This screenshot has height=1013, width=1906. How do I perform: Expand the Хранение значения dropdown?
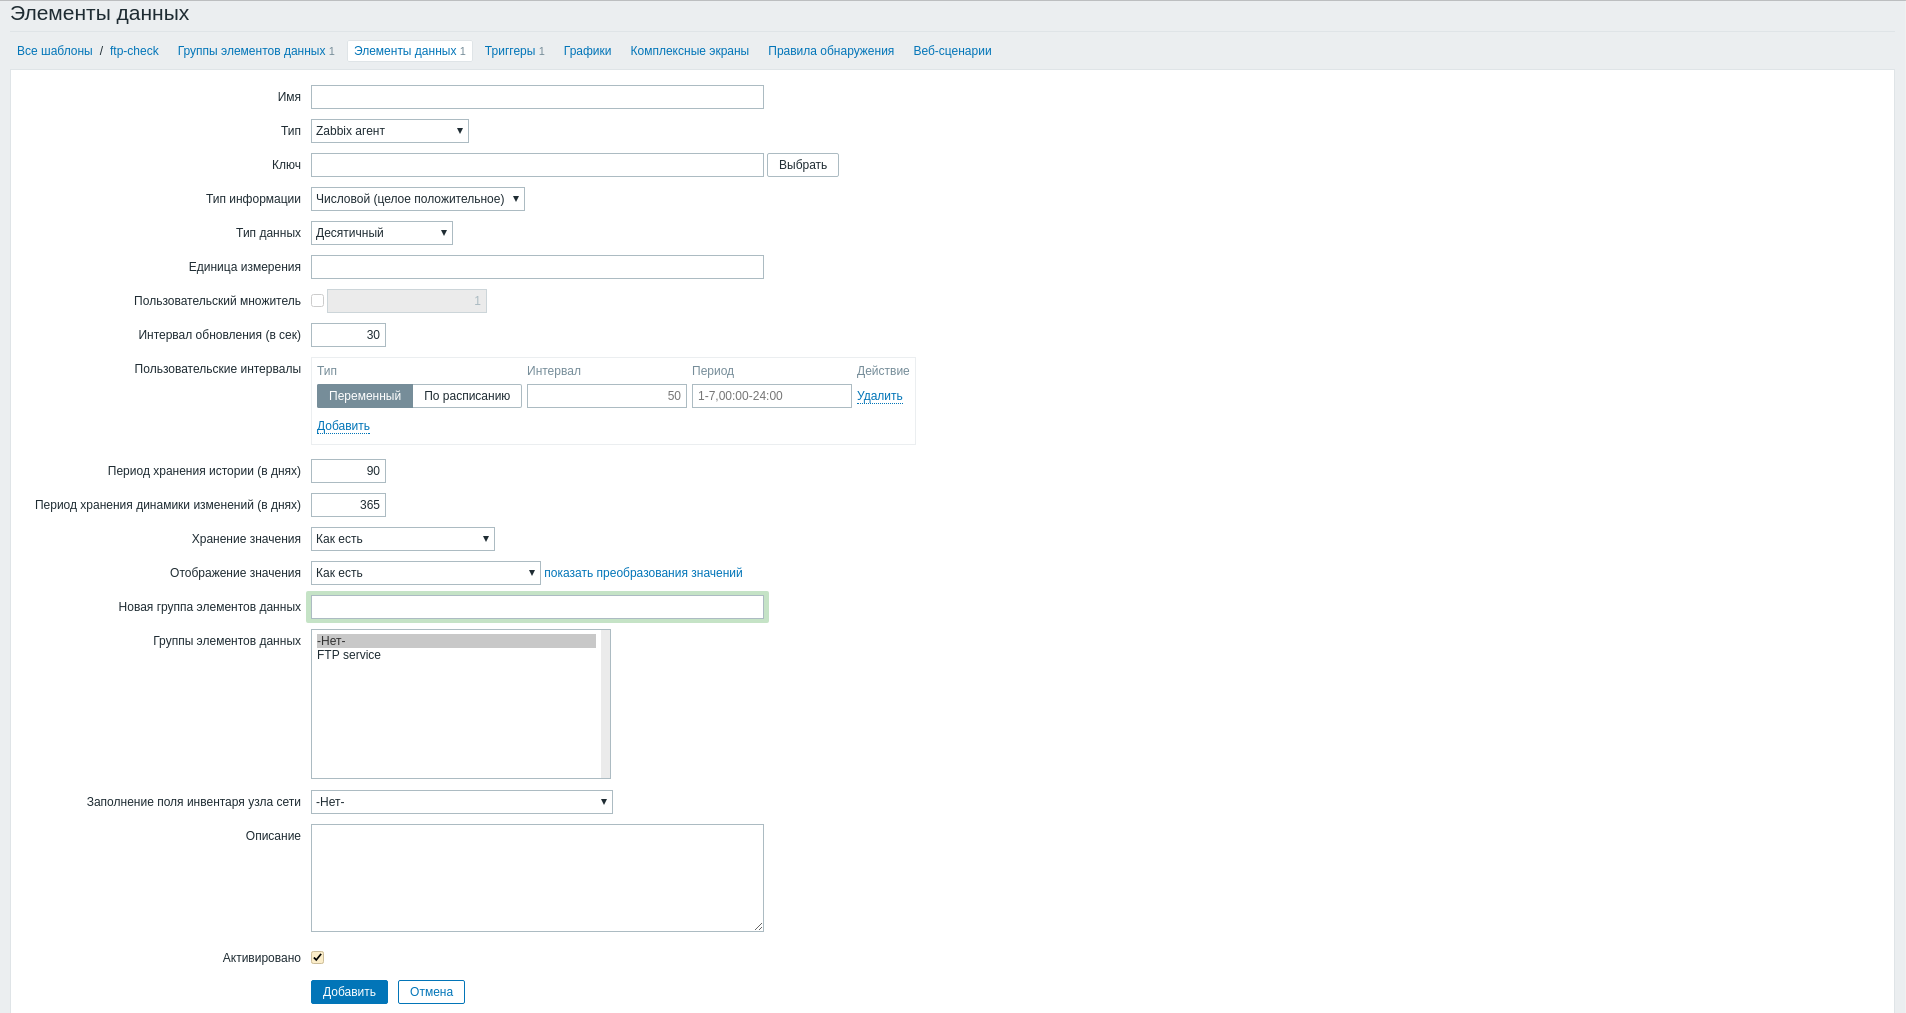click(x=402, y=539)
